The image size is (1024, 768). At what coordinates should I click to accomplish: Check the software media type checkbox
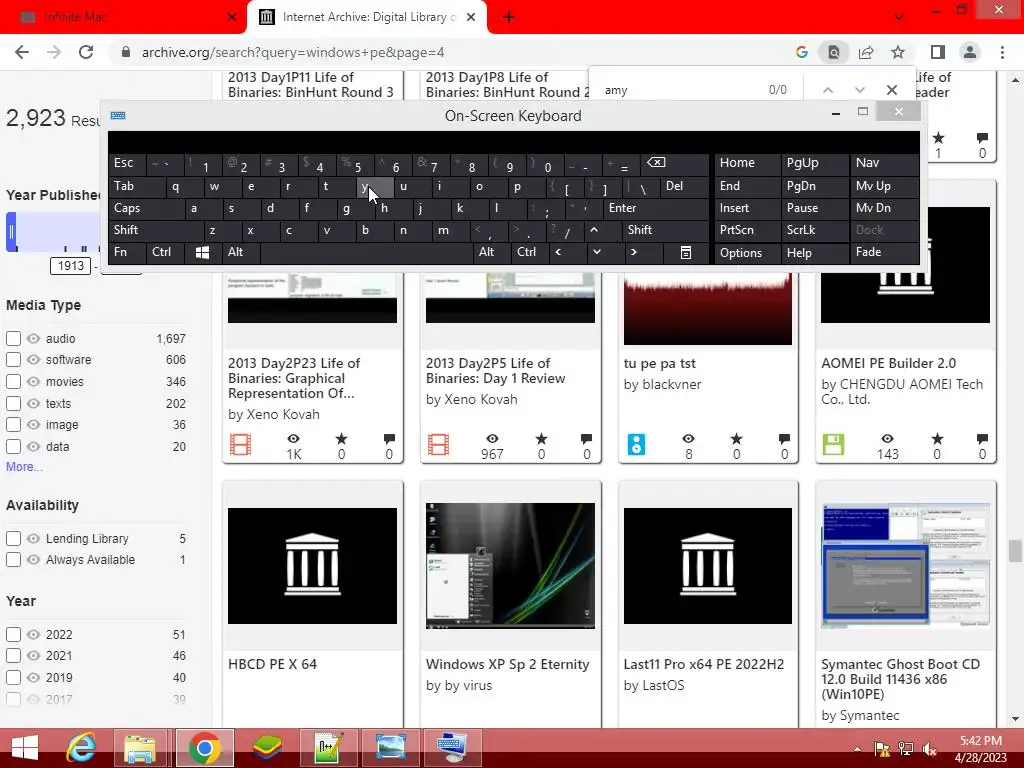click(x=13, y=359)
